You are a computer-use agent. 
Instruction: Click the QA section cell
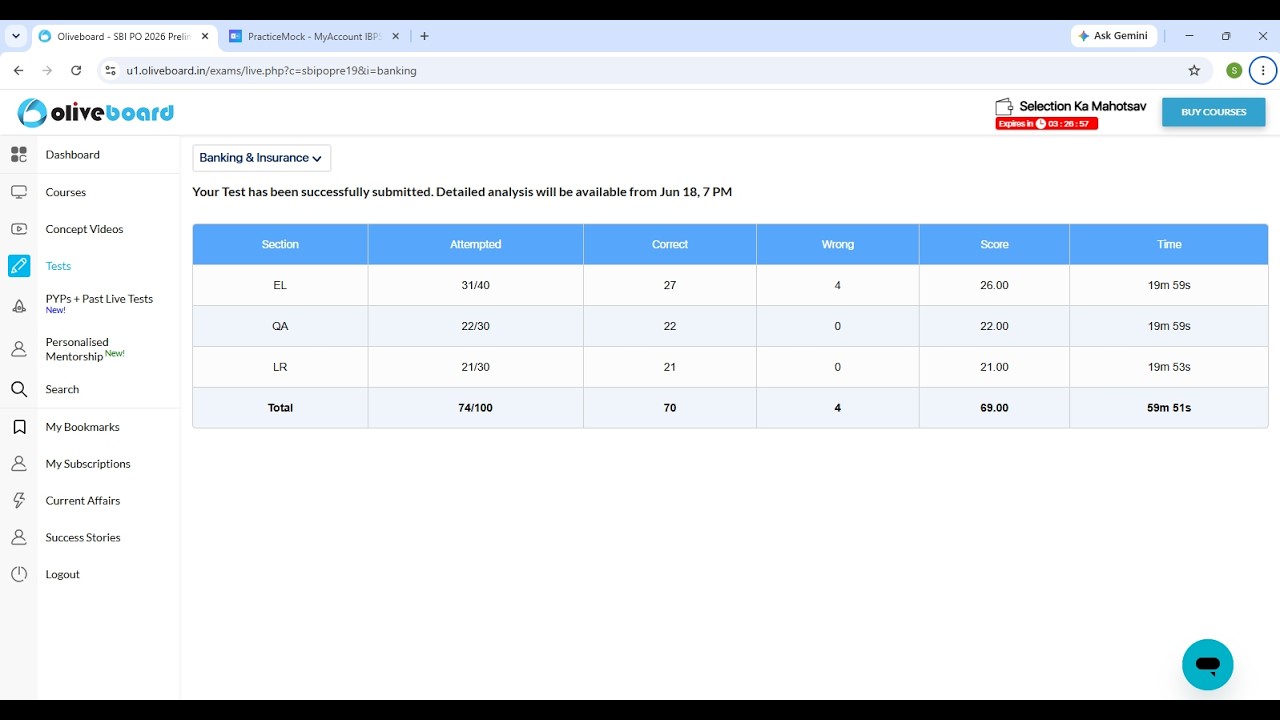coord(280,326)
